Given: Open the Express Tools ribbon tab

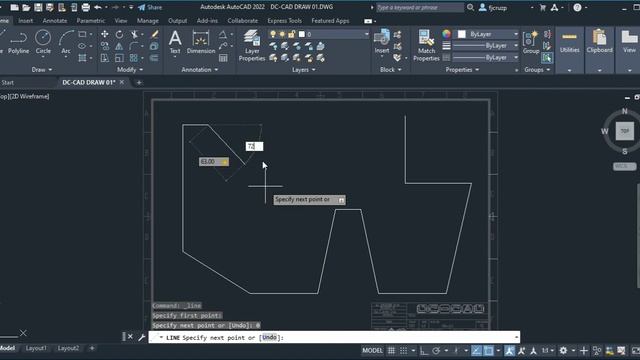Looking at the screenshot, I should click(x=284, y=20).
